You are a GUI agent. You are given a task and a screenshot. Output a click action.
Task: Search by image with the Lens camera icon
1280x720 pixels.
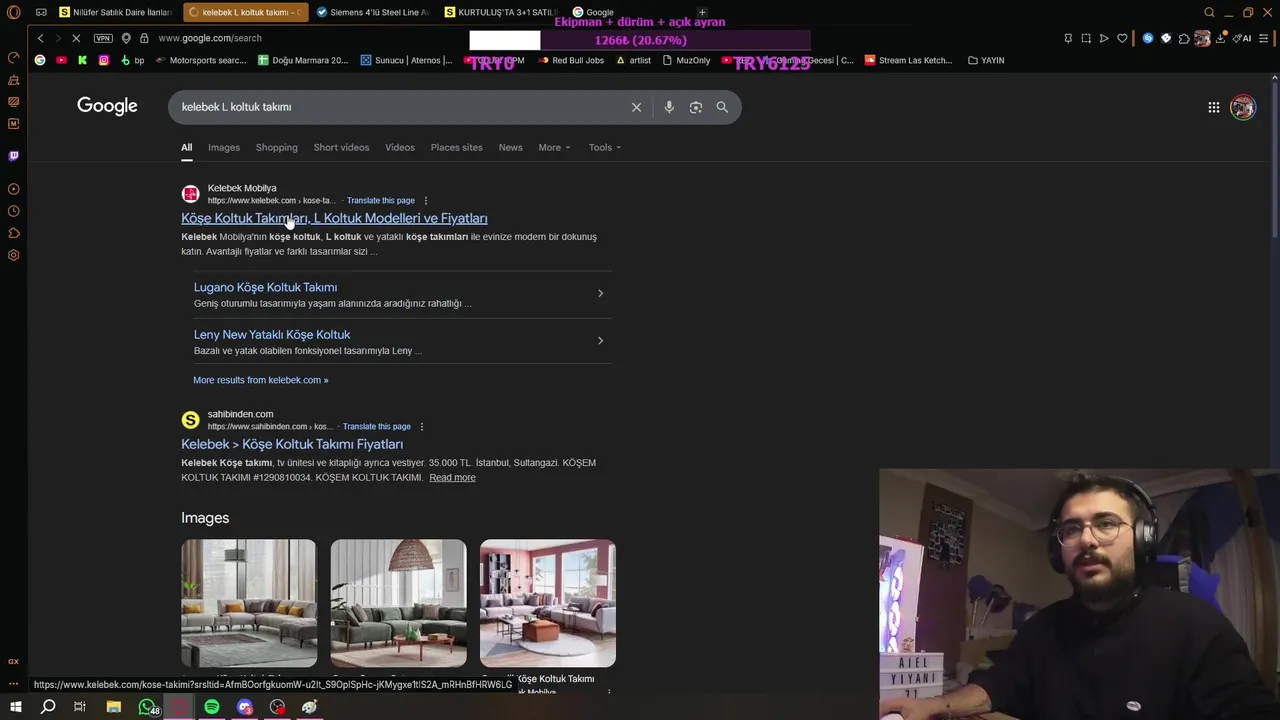696,107
